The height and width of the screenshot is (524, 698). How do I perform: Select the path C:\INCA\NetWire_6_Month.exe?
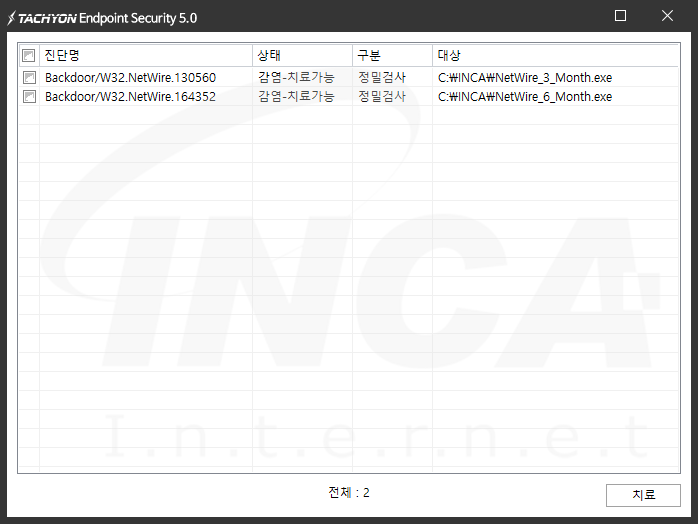(525, 97)
